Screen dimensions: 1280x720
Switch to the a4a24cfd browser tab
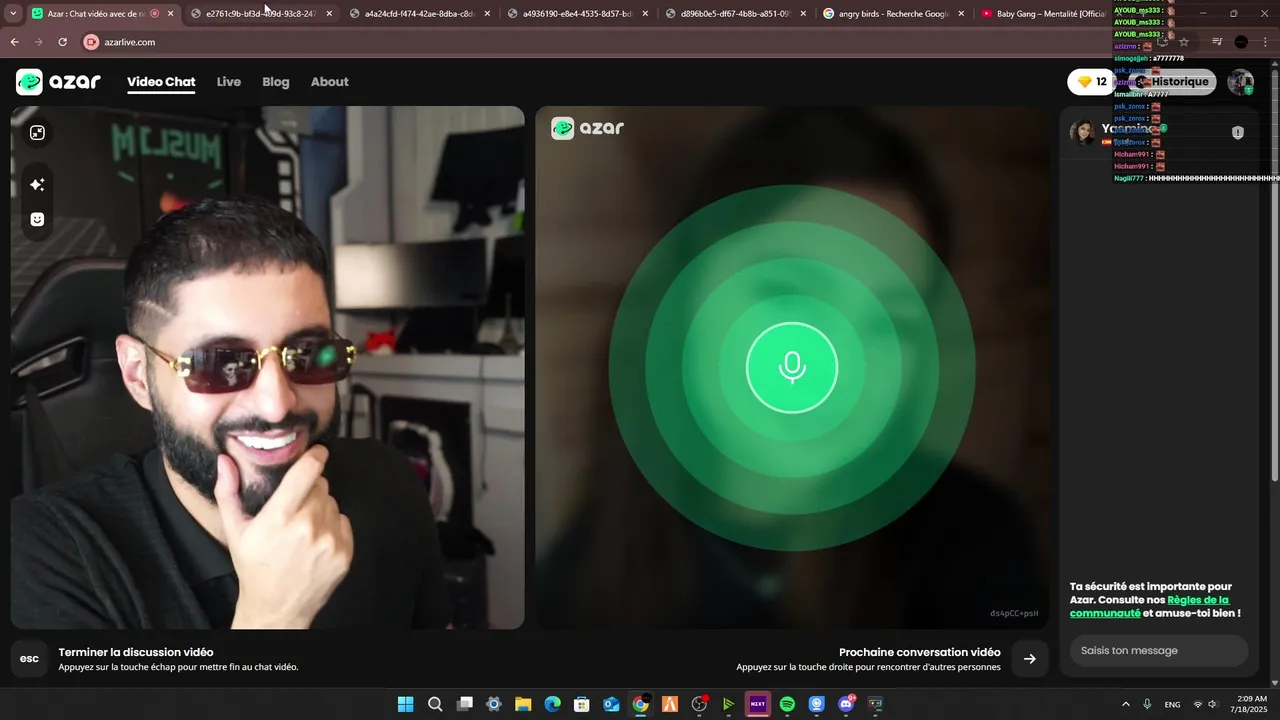[418, 14]
